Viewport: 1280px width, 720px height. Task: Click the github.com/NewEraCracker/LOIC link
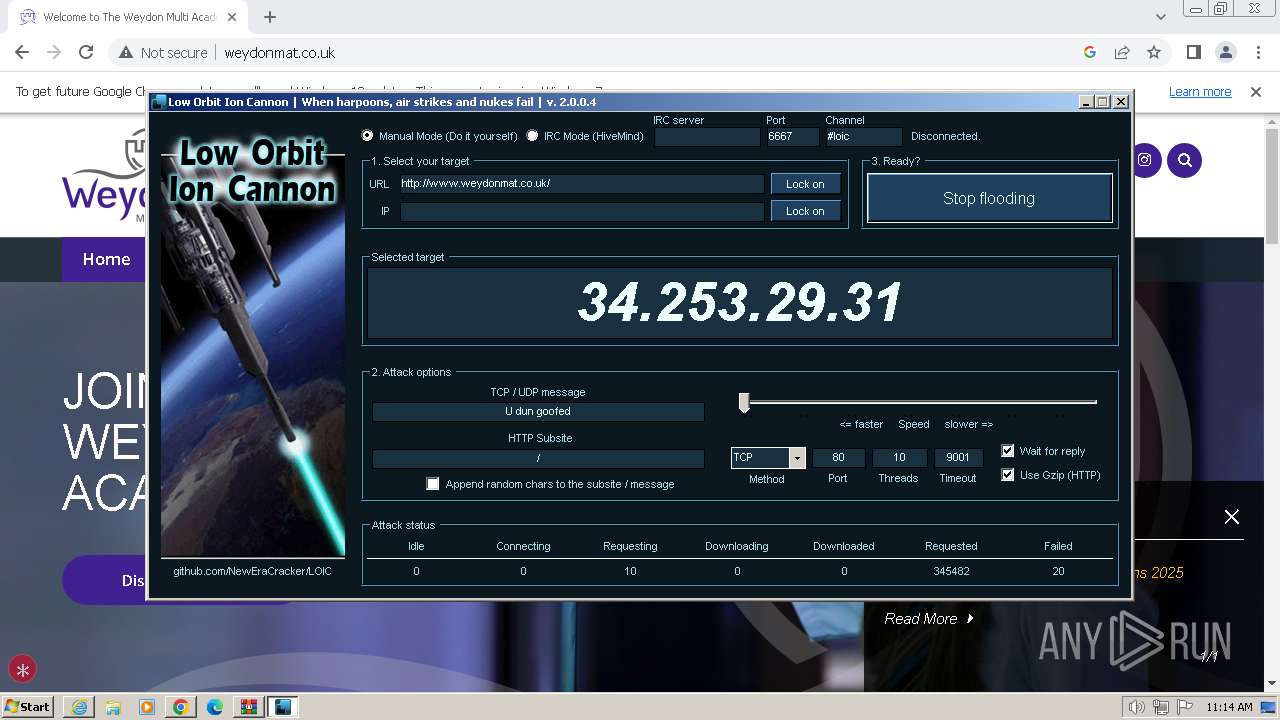252,571
